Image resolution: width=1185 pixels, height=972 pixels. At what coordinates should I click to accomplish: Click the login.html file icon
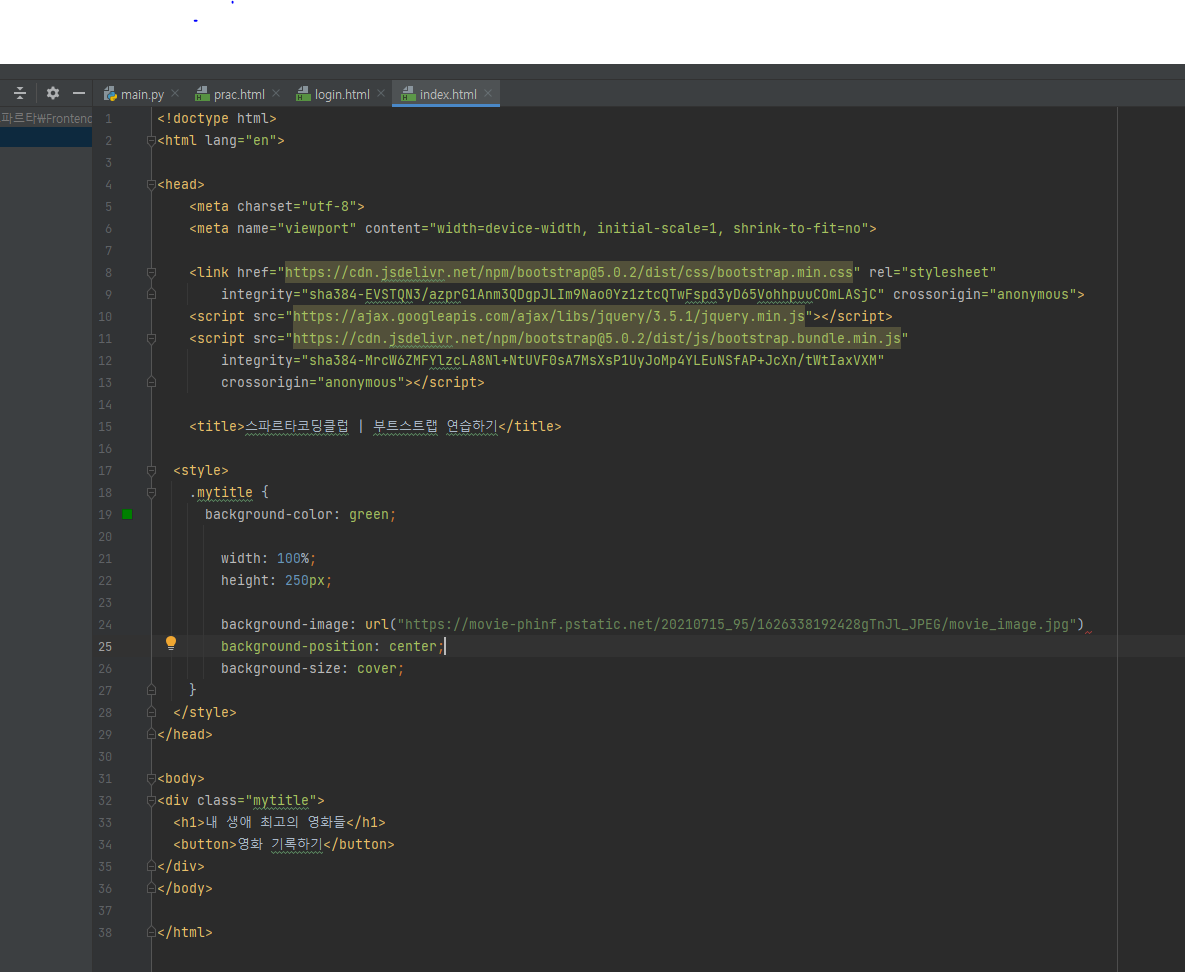303,94
